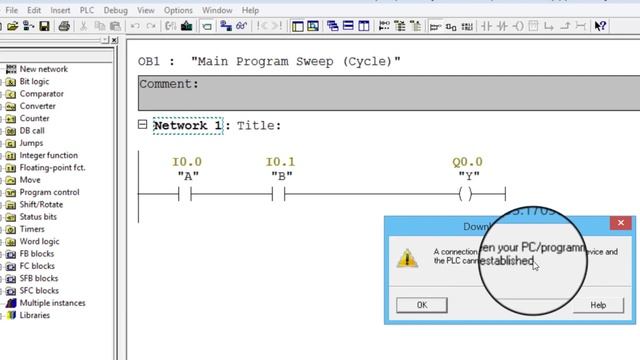Click the Online/Offline partner toolbar icon
This screenshot has width=640, height=360.
click(28, 27)
